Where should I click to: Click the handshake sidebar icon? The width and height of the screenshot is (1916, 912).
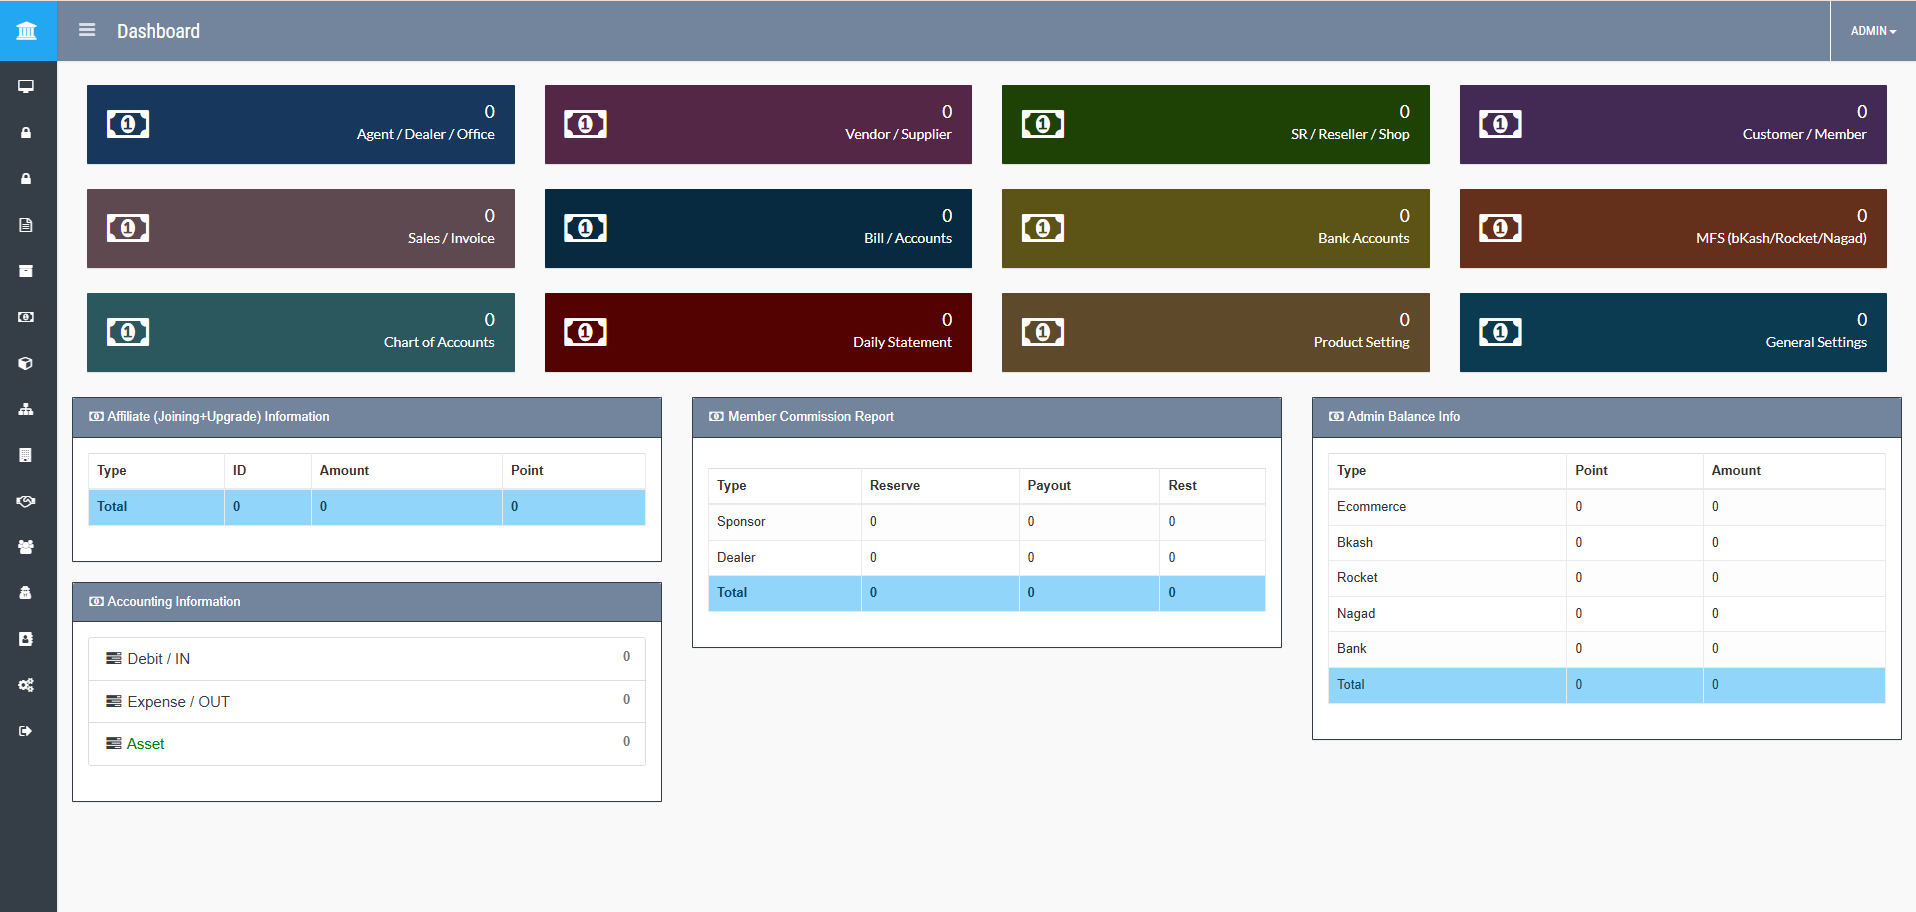(x=26, y=501)
